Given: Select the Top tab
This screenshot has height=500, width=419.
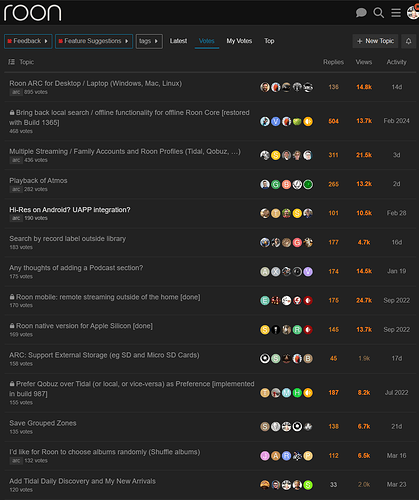Looking at the screenshot, I should [269, 41].
